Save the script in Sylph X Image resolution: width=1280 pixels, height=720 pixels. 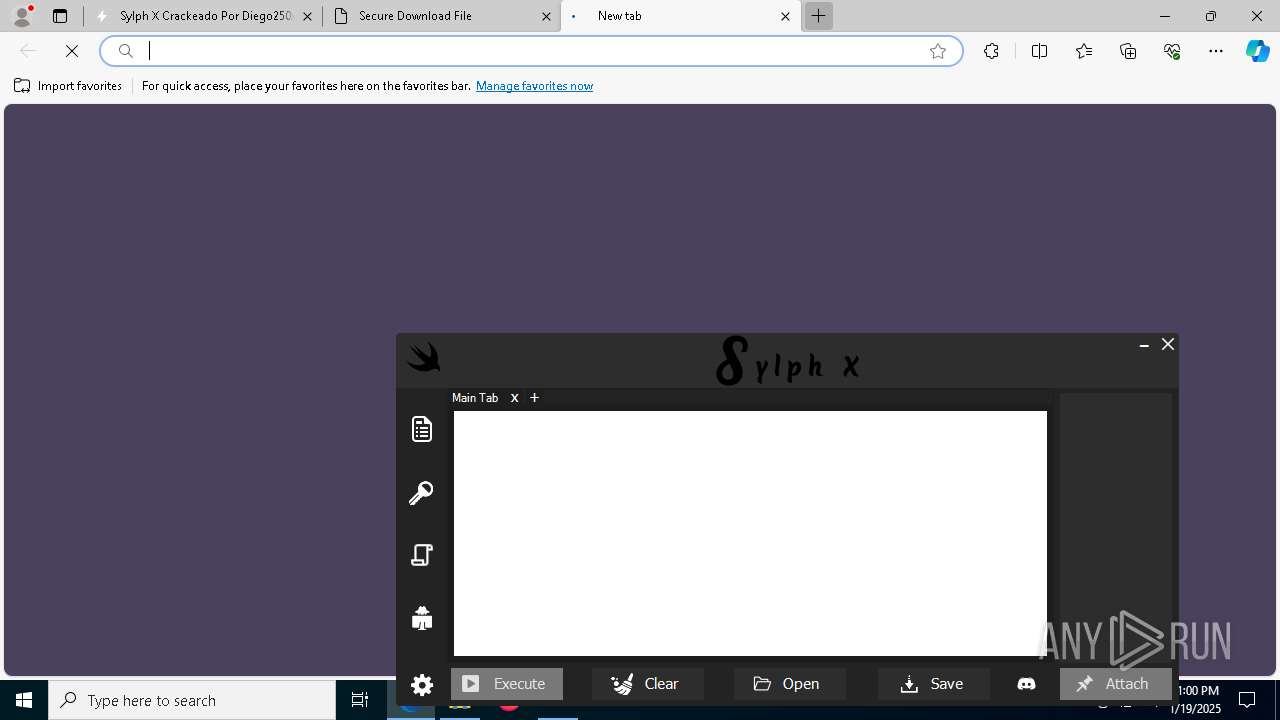pos(934,684)
